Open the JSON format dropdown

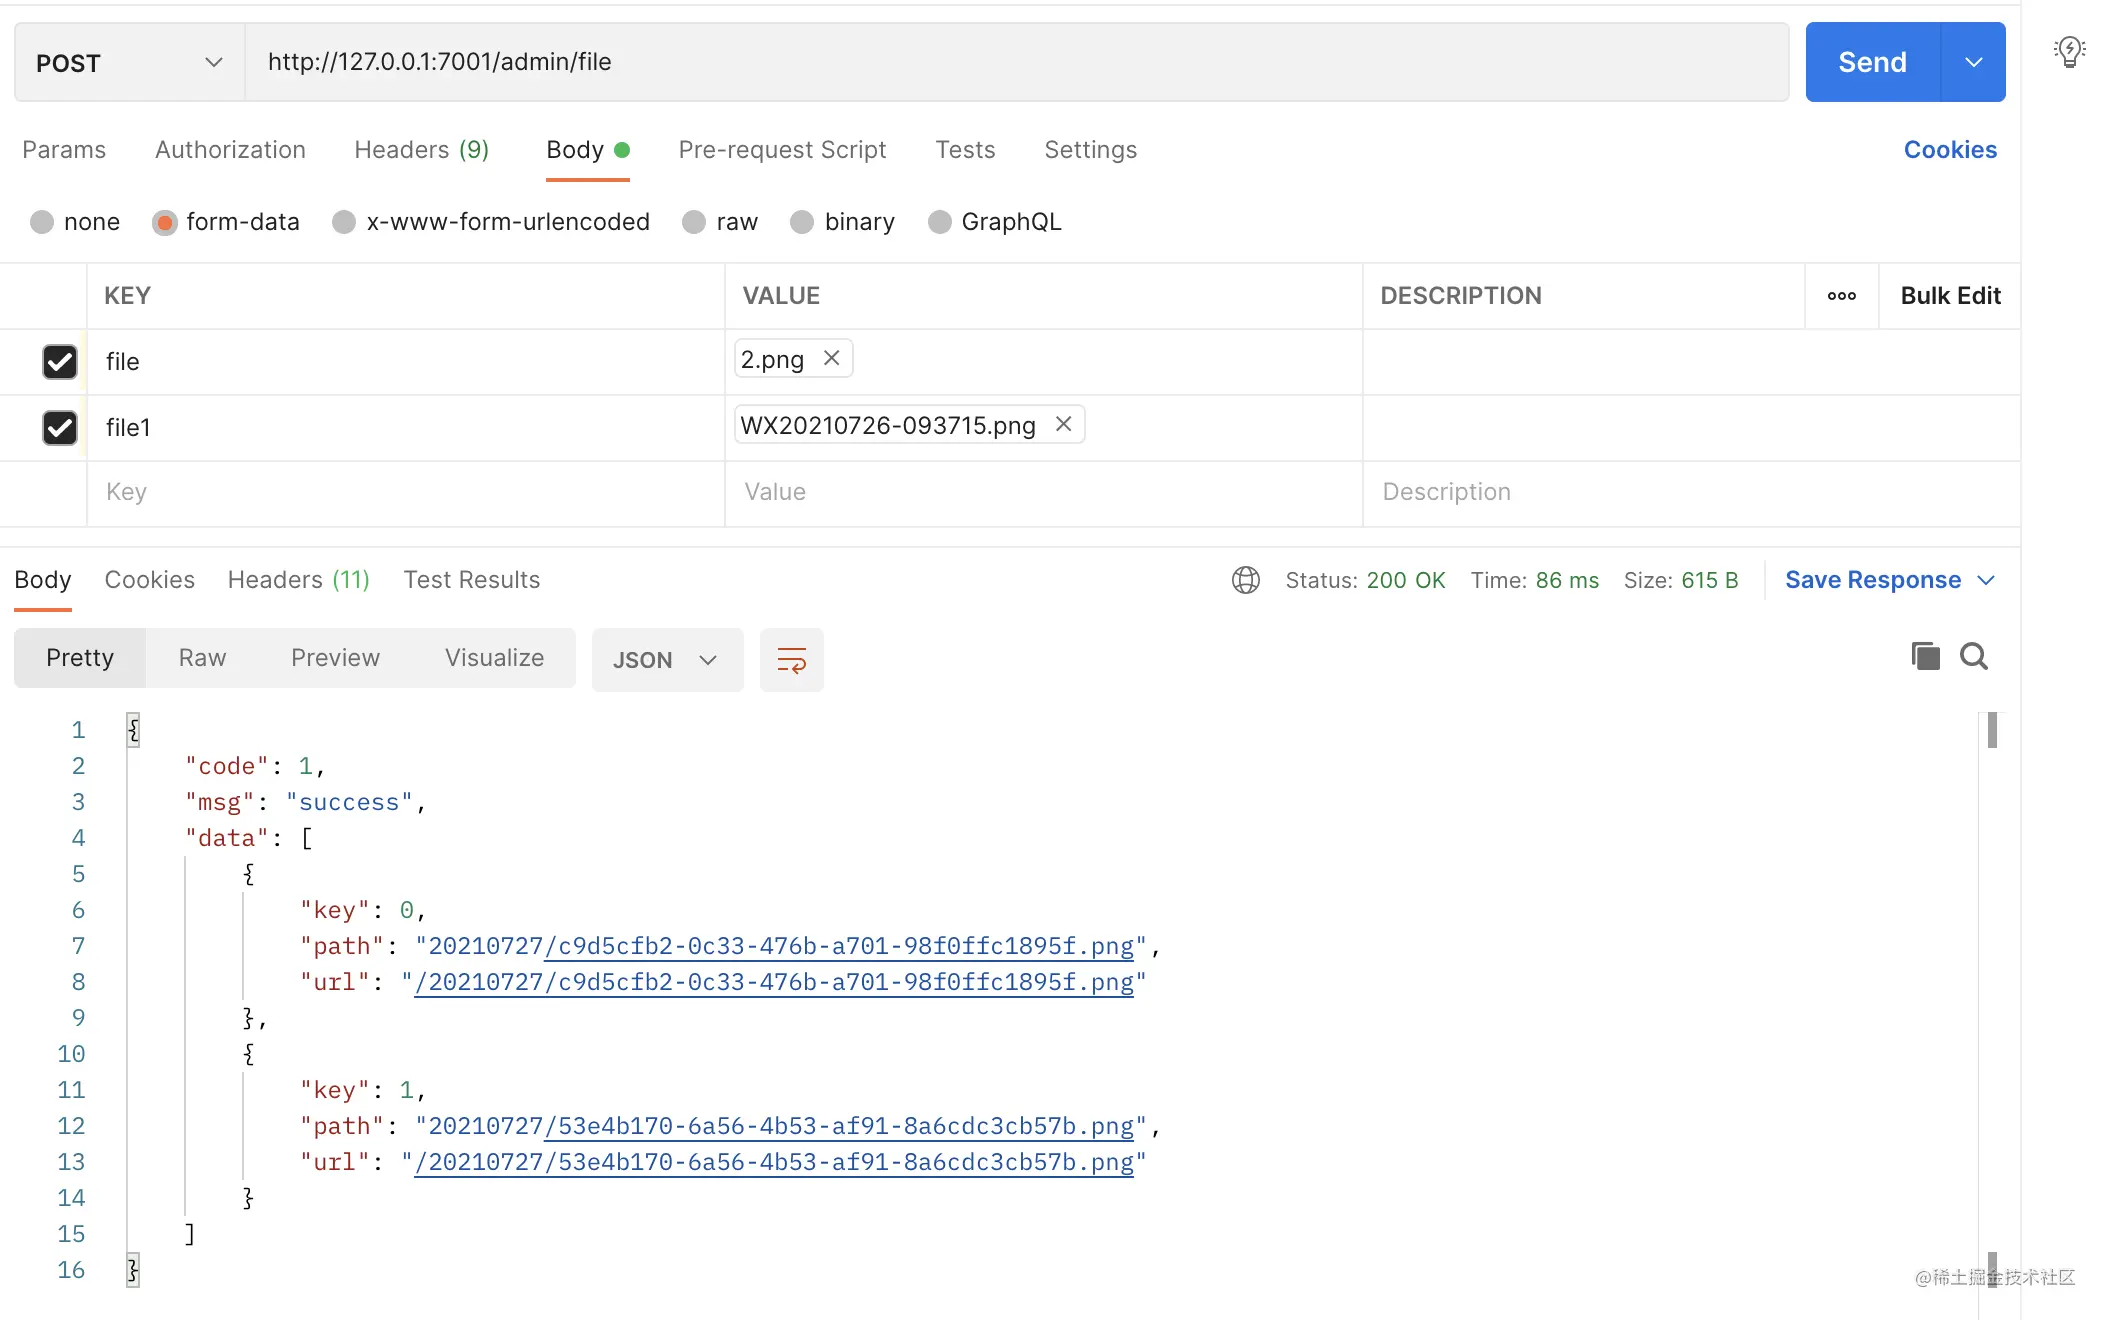pyautogui.click(x=667, y=660)
